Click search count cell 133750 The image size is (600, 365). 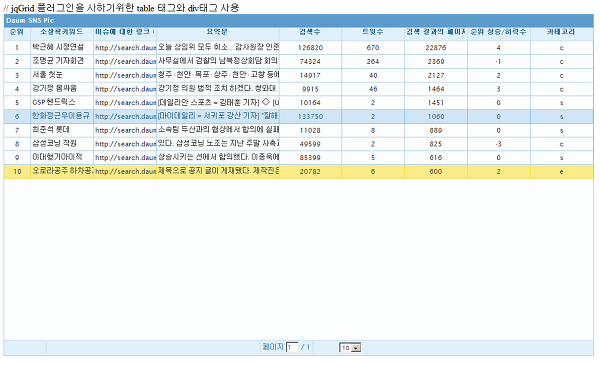pos(310,117)
